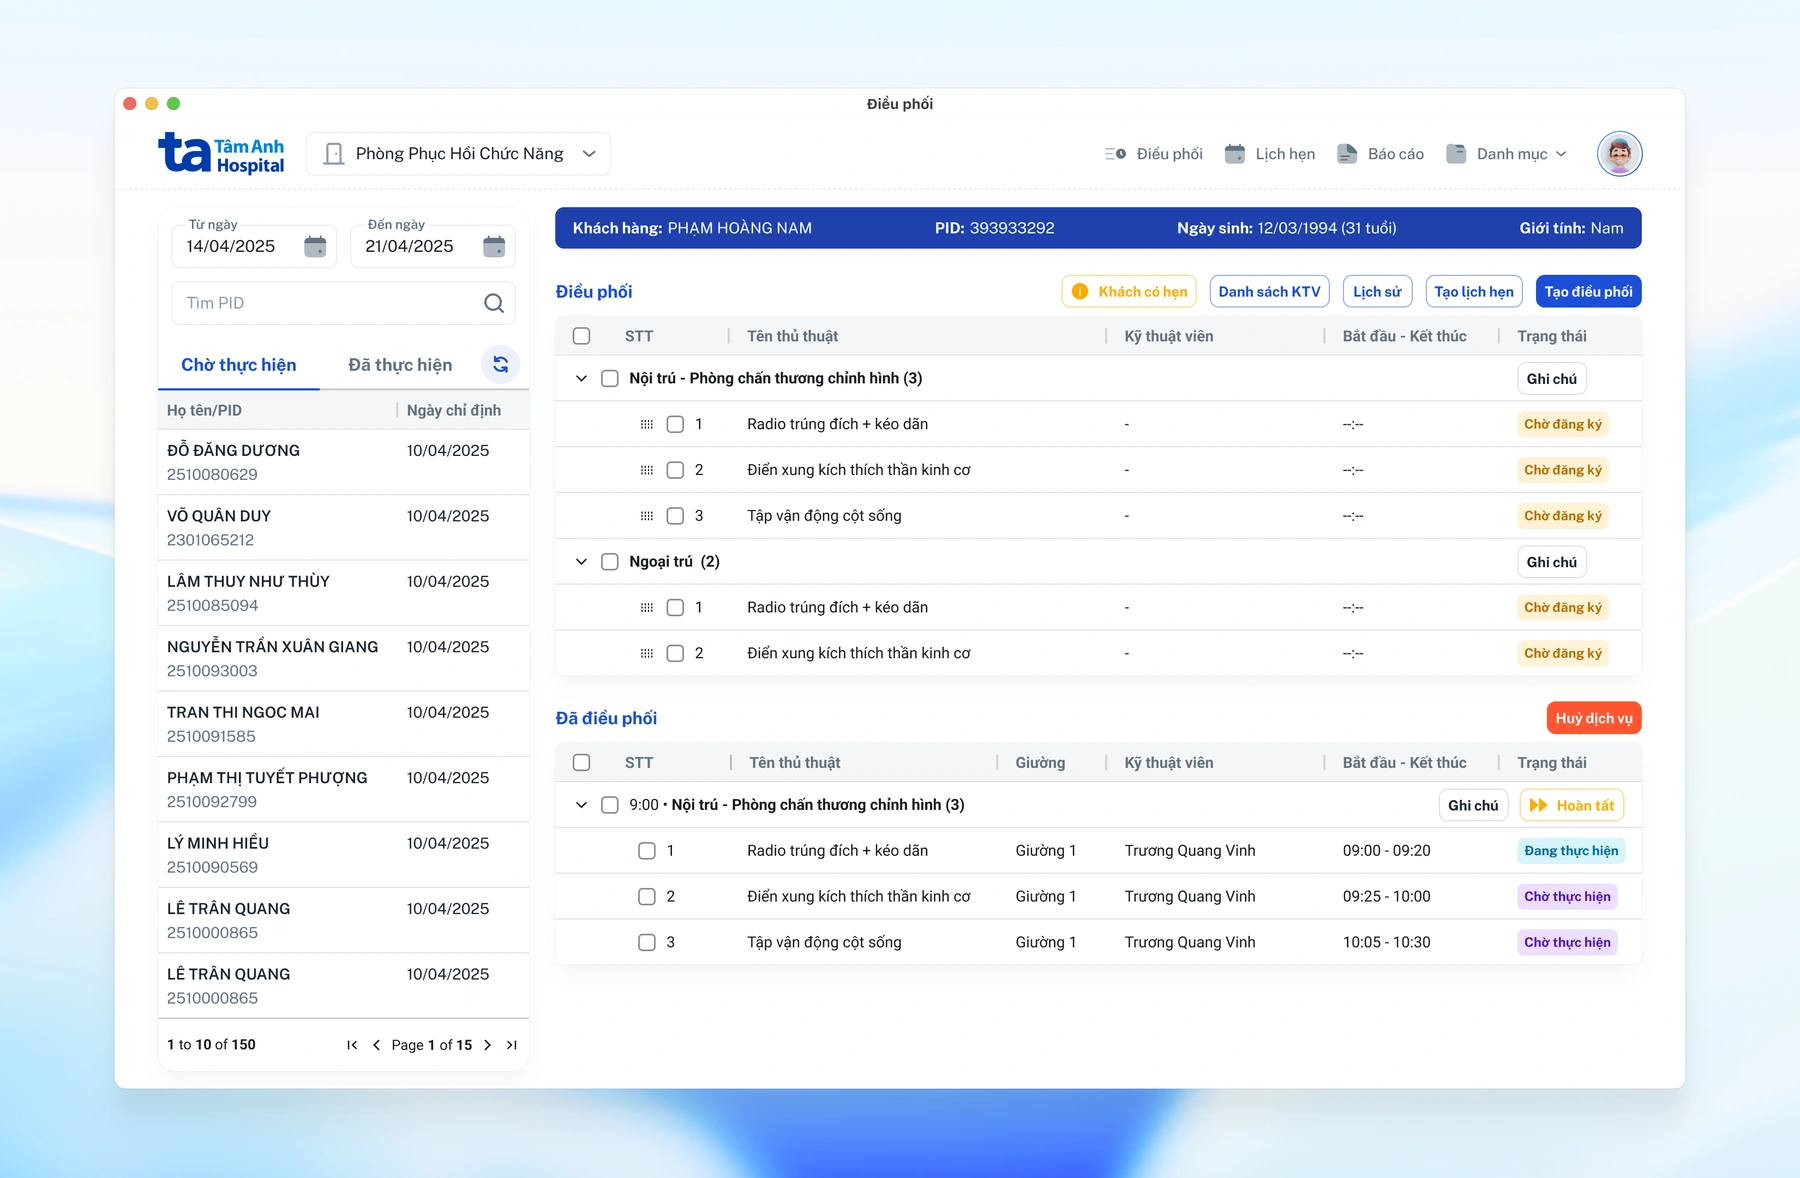Check the 9:00 Nội trú group checkbox
Screen dimensions: 1800x1178
pos(609,805)
